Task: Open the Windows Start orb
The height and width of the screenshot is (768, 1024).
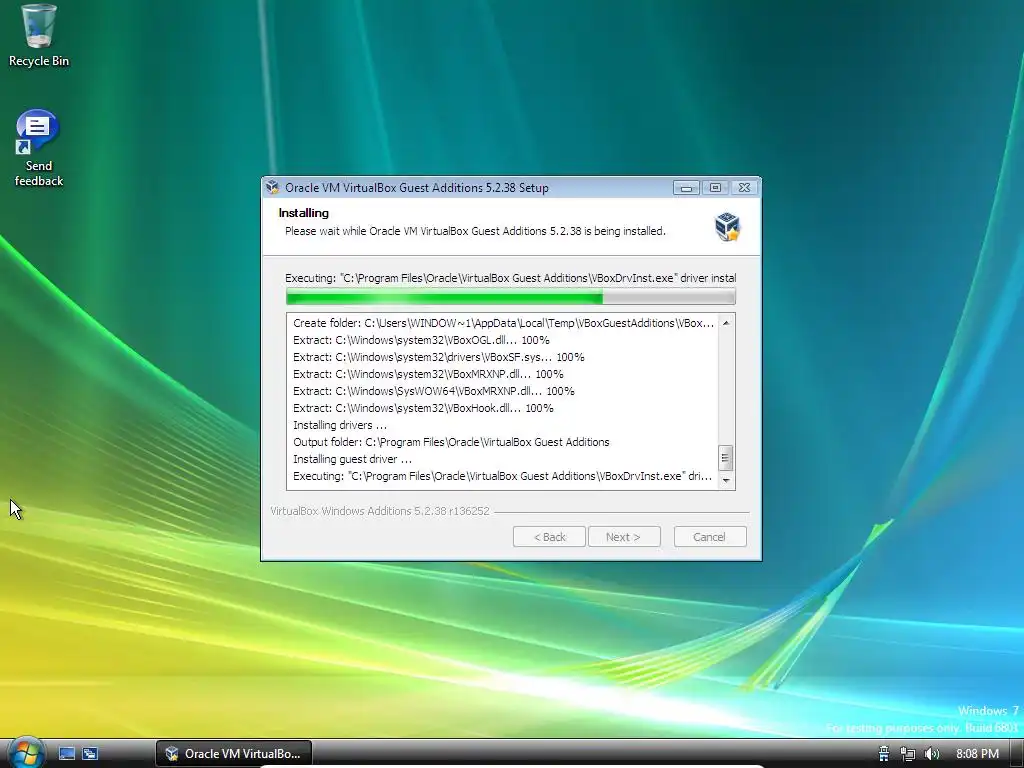Action: (x=26, y=753)
